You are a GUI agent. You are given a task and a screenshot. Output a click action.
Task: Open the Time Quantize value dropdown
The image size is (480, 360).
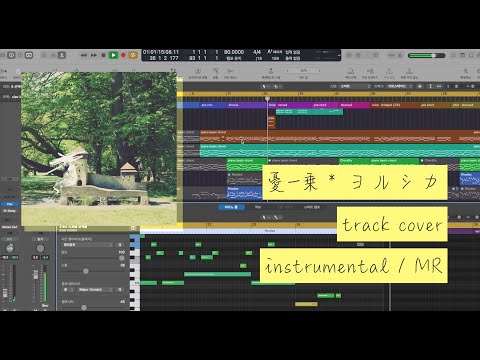click(88, 245)
